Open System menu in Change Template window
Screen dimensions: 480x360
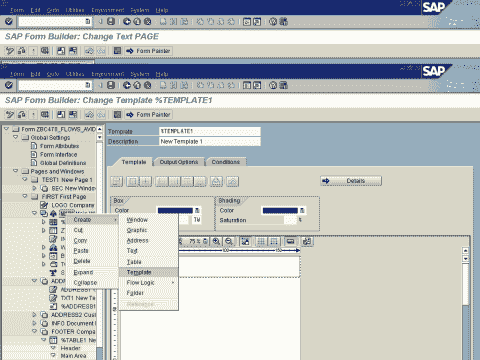click(x=139, y=74)
